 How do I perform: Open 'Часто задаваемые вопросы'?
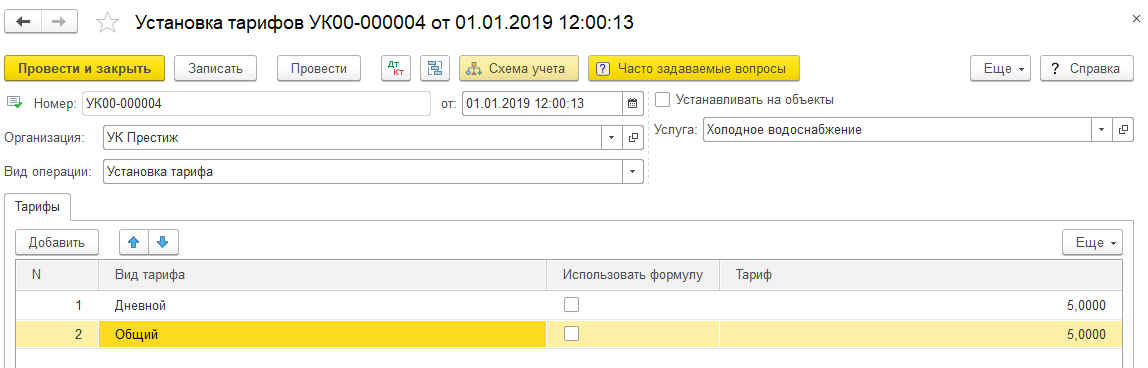click(693, 69)
